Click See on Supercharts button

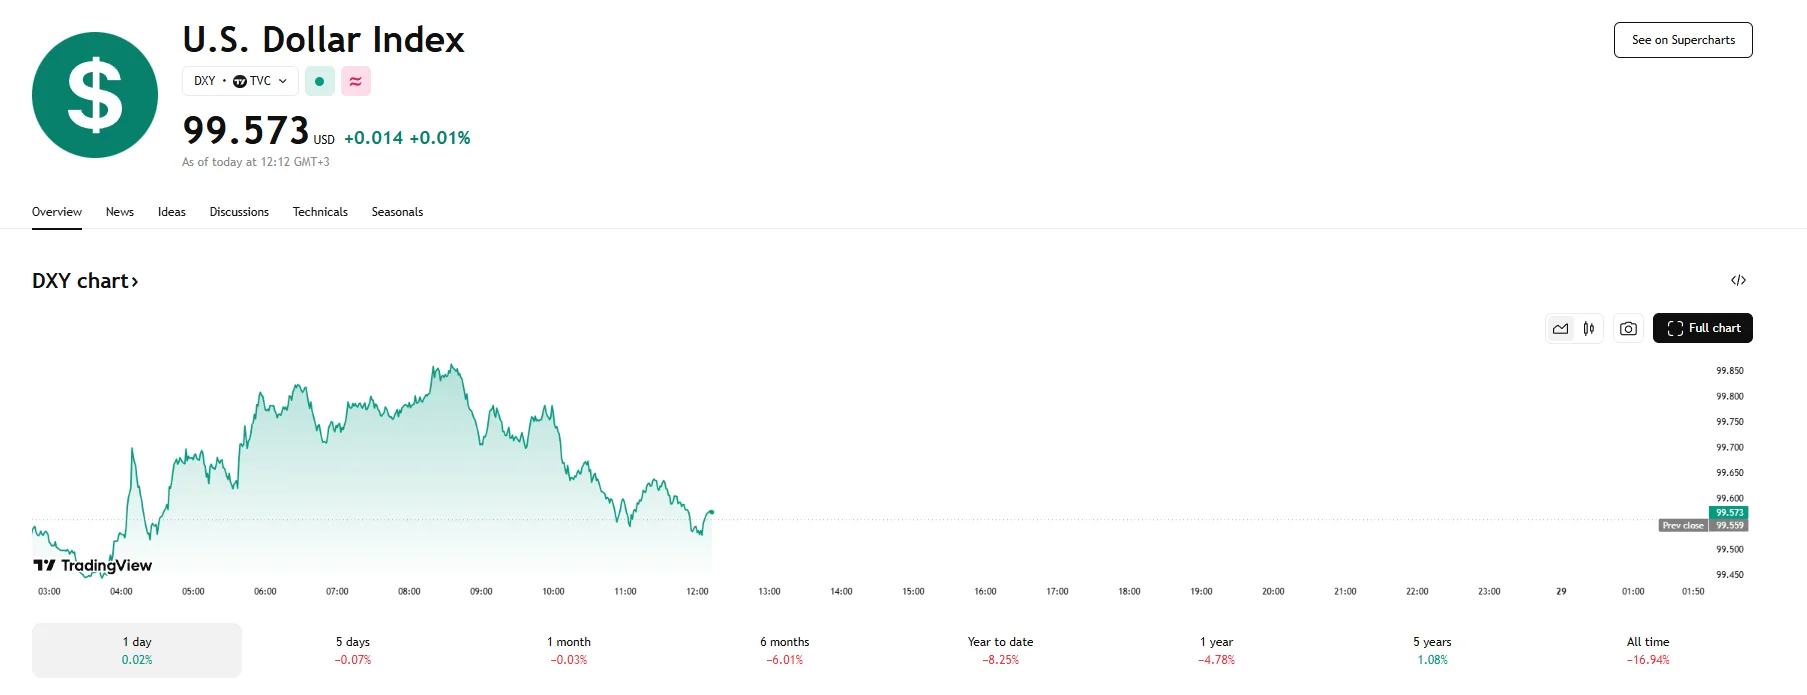tap(1683, 40)
